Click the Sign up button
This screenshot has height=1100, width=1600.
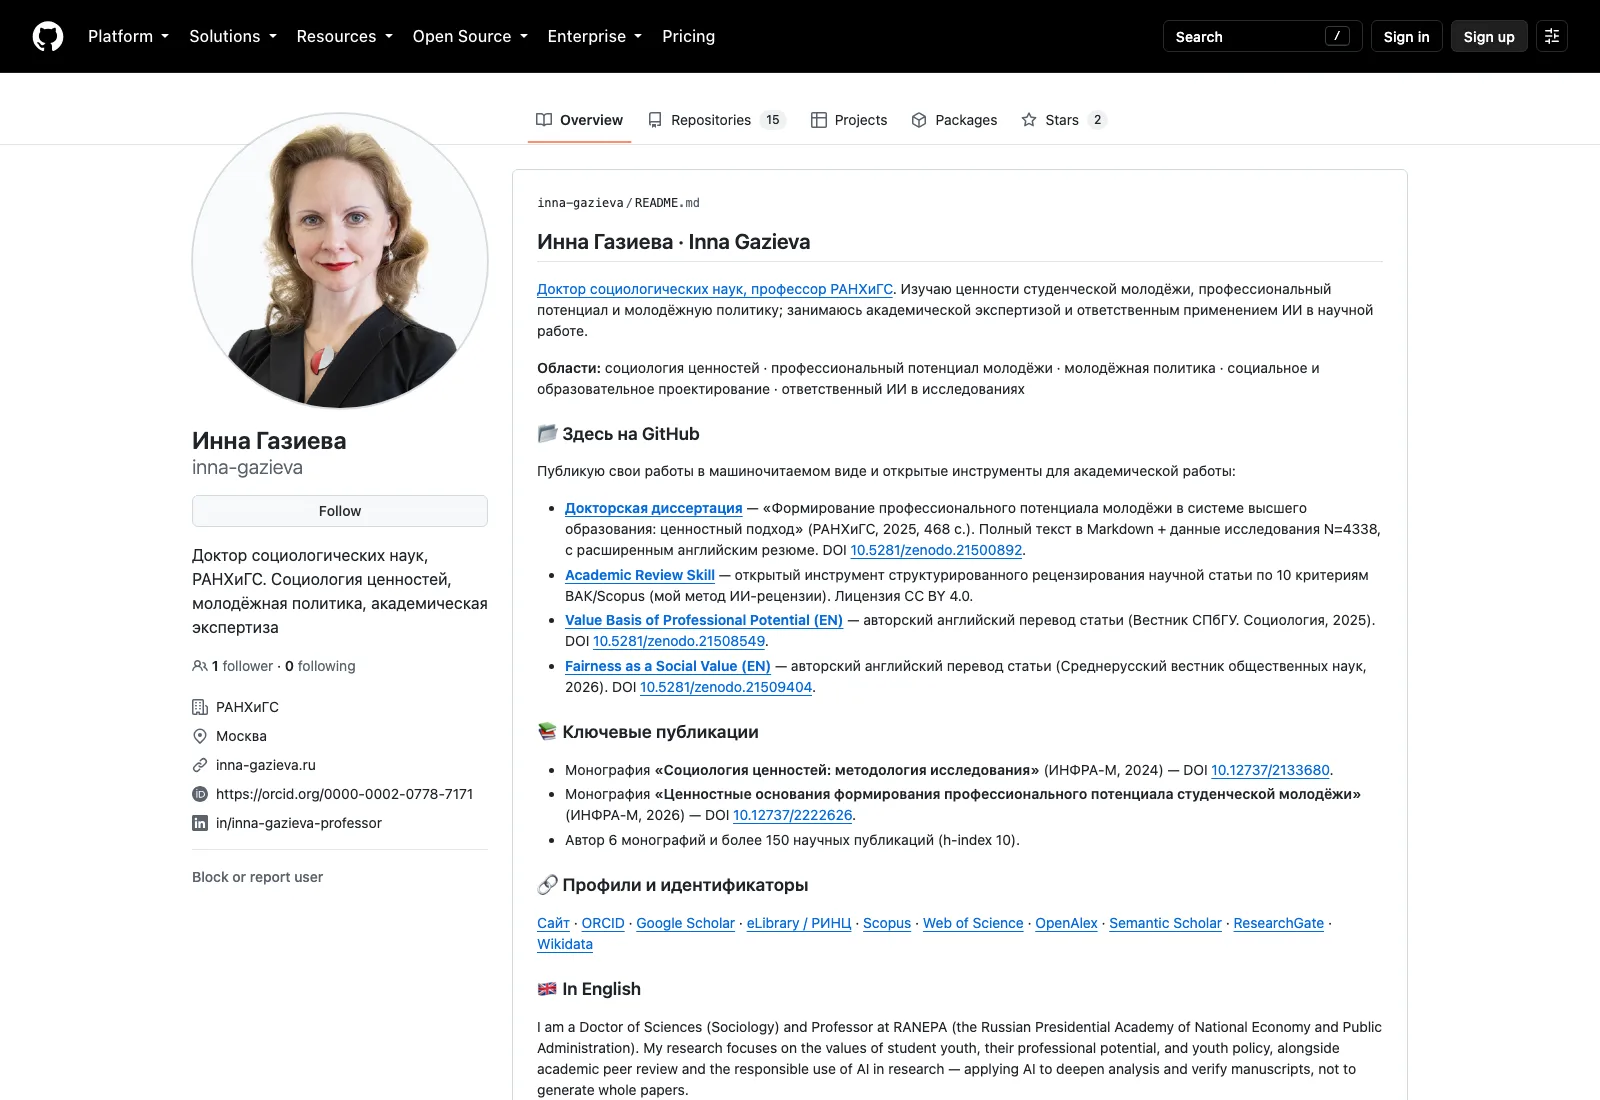tap(1489, 36)
